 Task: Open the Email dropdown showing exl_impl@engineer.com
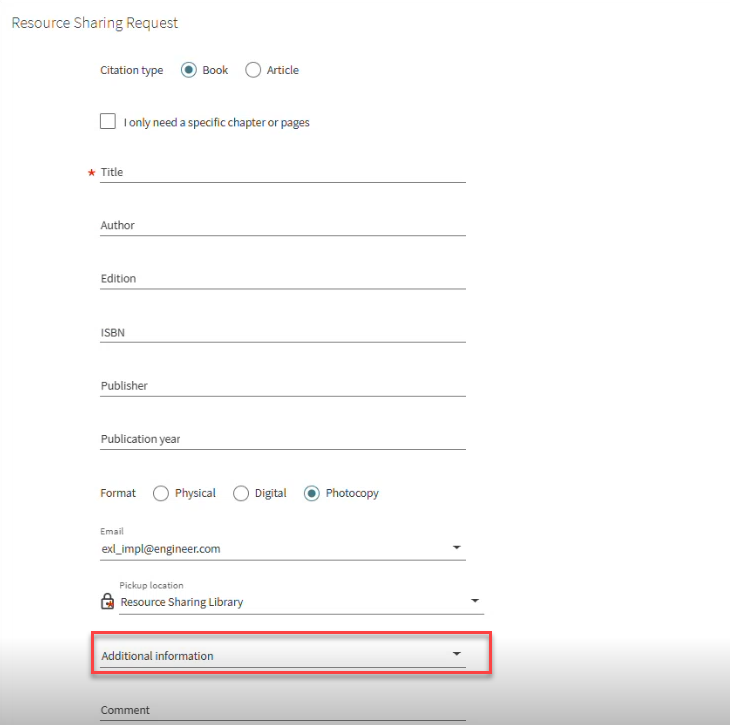tap(283, 549)
